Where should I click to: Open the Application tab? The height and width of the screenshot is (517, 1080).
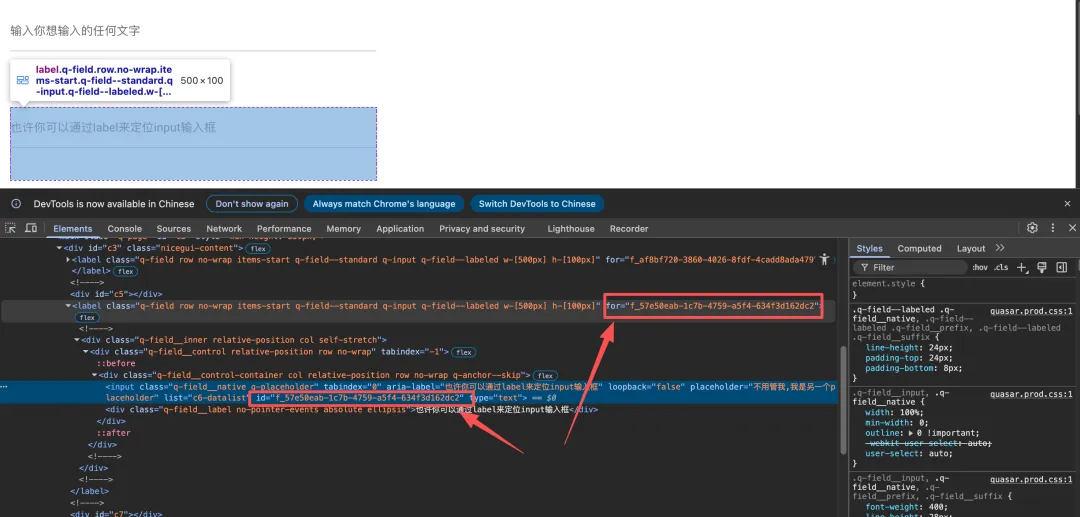400,229
